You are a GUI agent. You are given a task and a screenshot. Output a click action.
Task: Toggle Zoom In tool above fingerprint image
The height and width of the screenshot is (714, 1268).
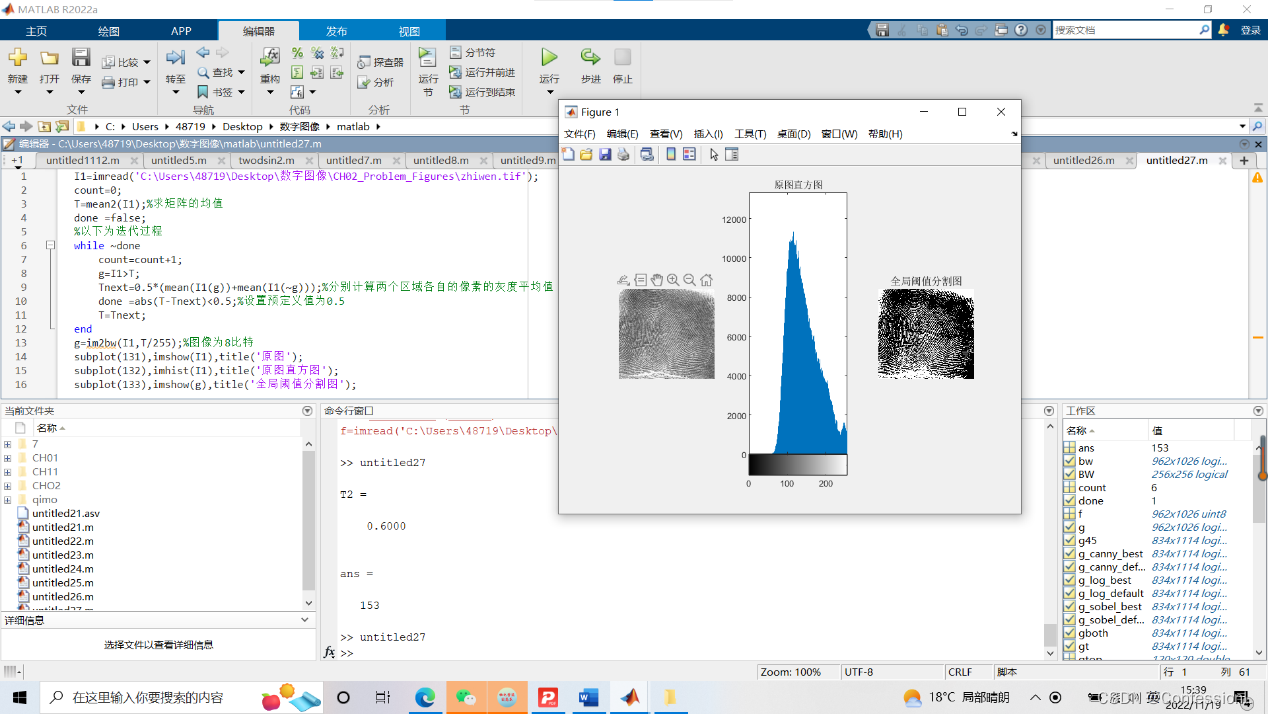pyautogui.click(x=673, y=281)
